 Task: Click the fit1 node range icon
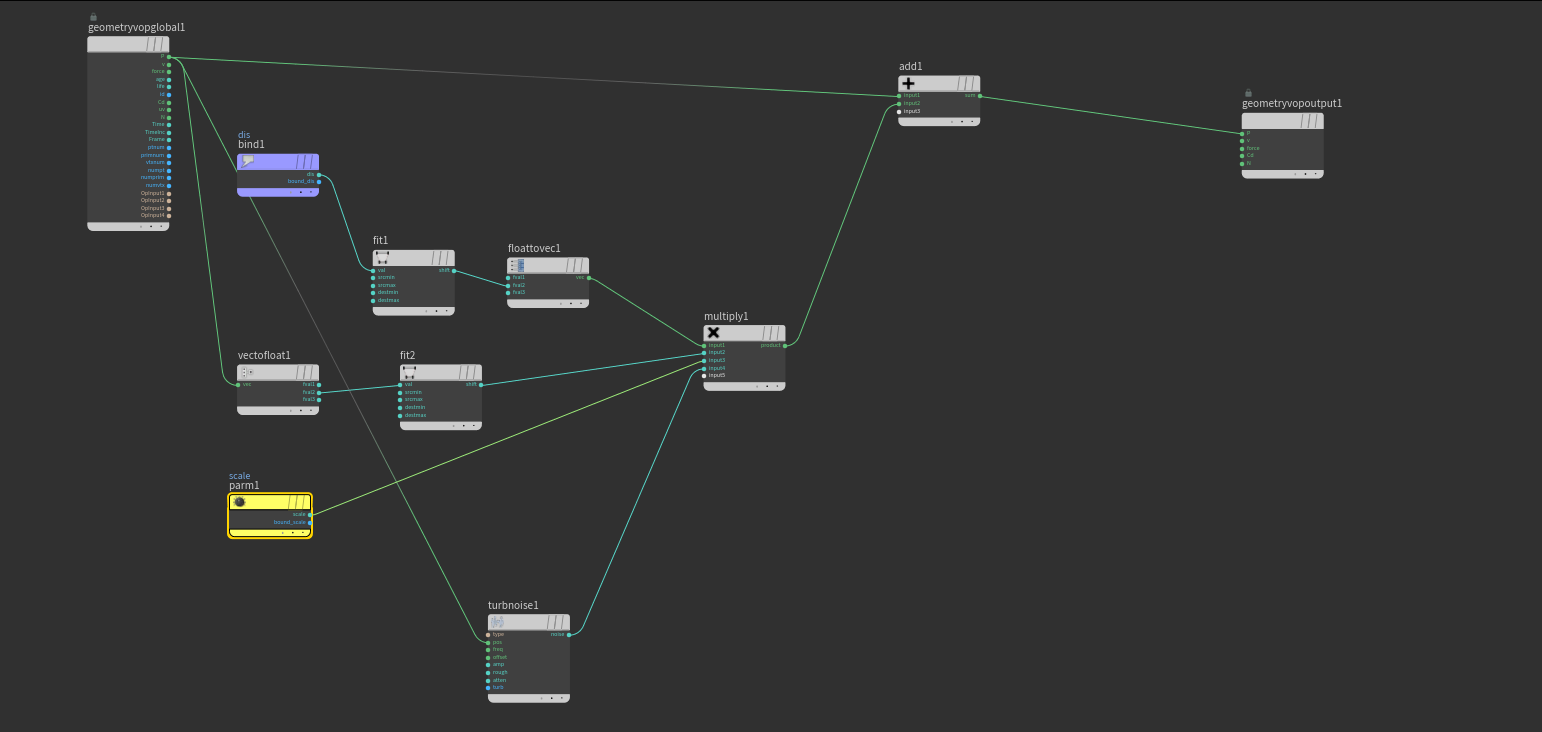(x=383, y=258)
